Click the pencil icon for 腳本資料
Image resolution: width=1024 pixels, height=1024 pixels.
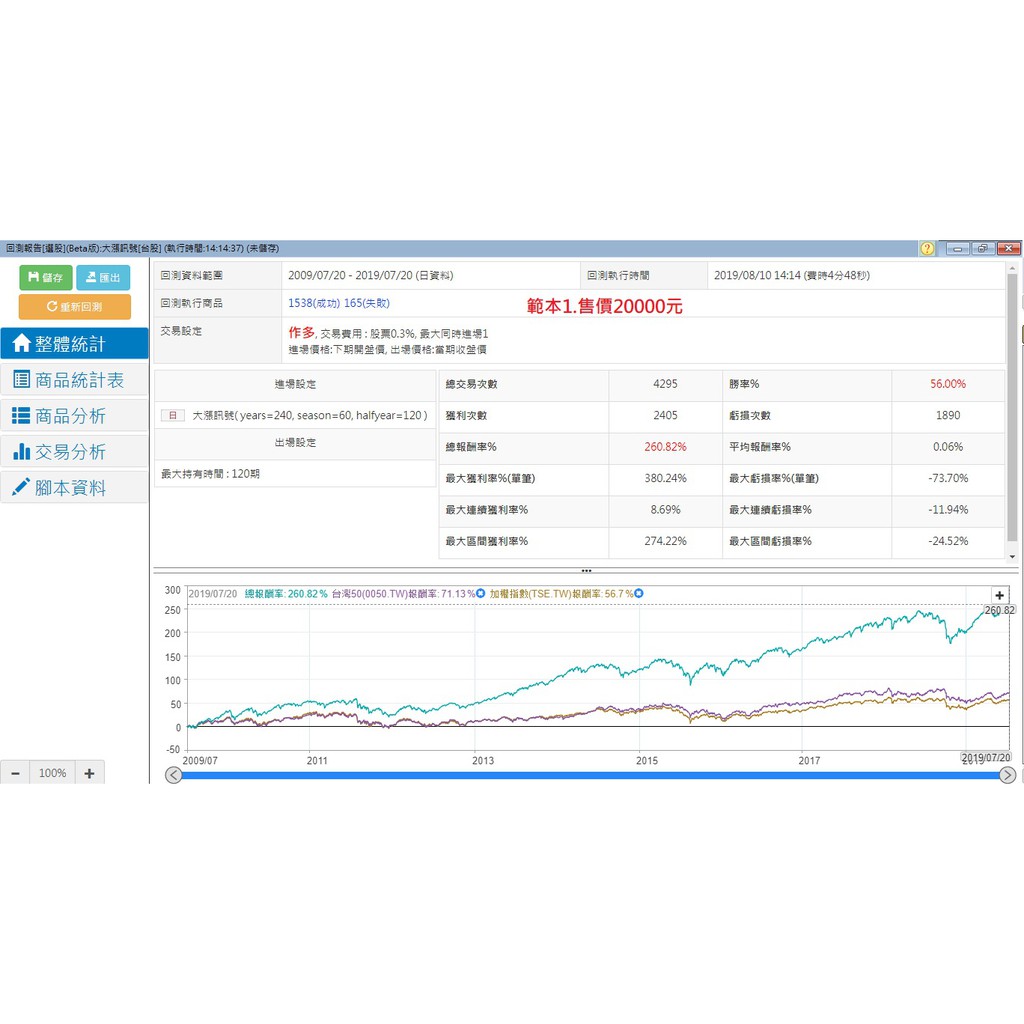22,487
